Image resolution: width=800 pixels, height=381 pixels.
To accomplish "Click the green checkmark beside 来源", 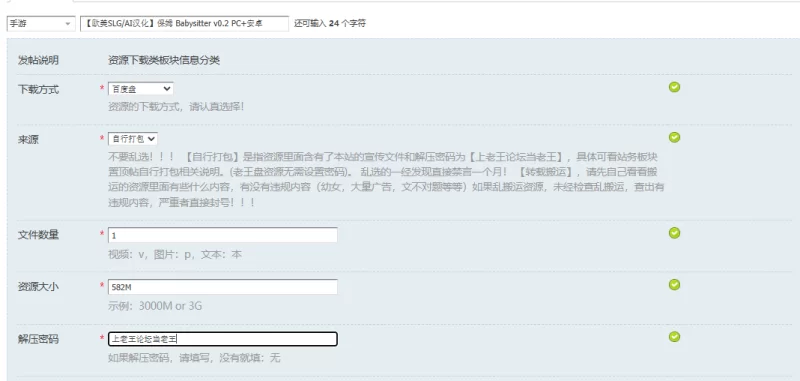I will point(674,137).
